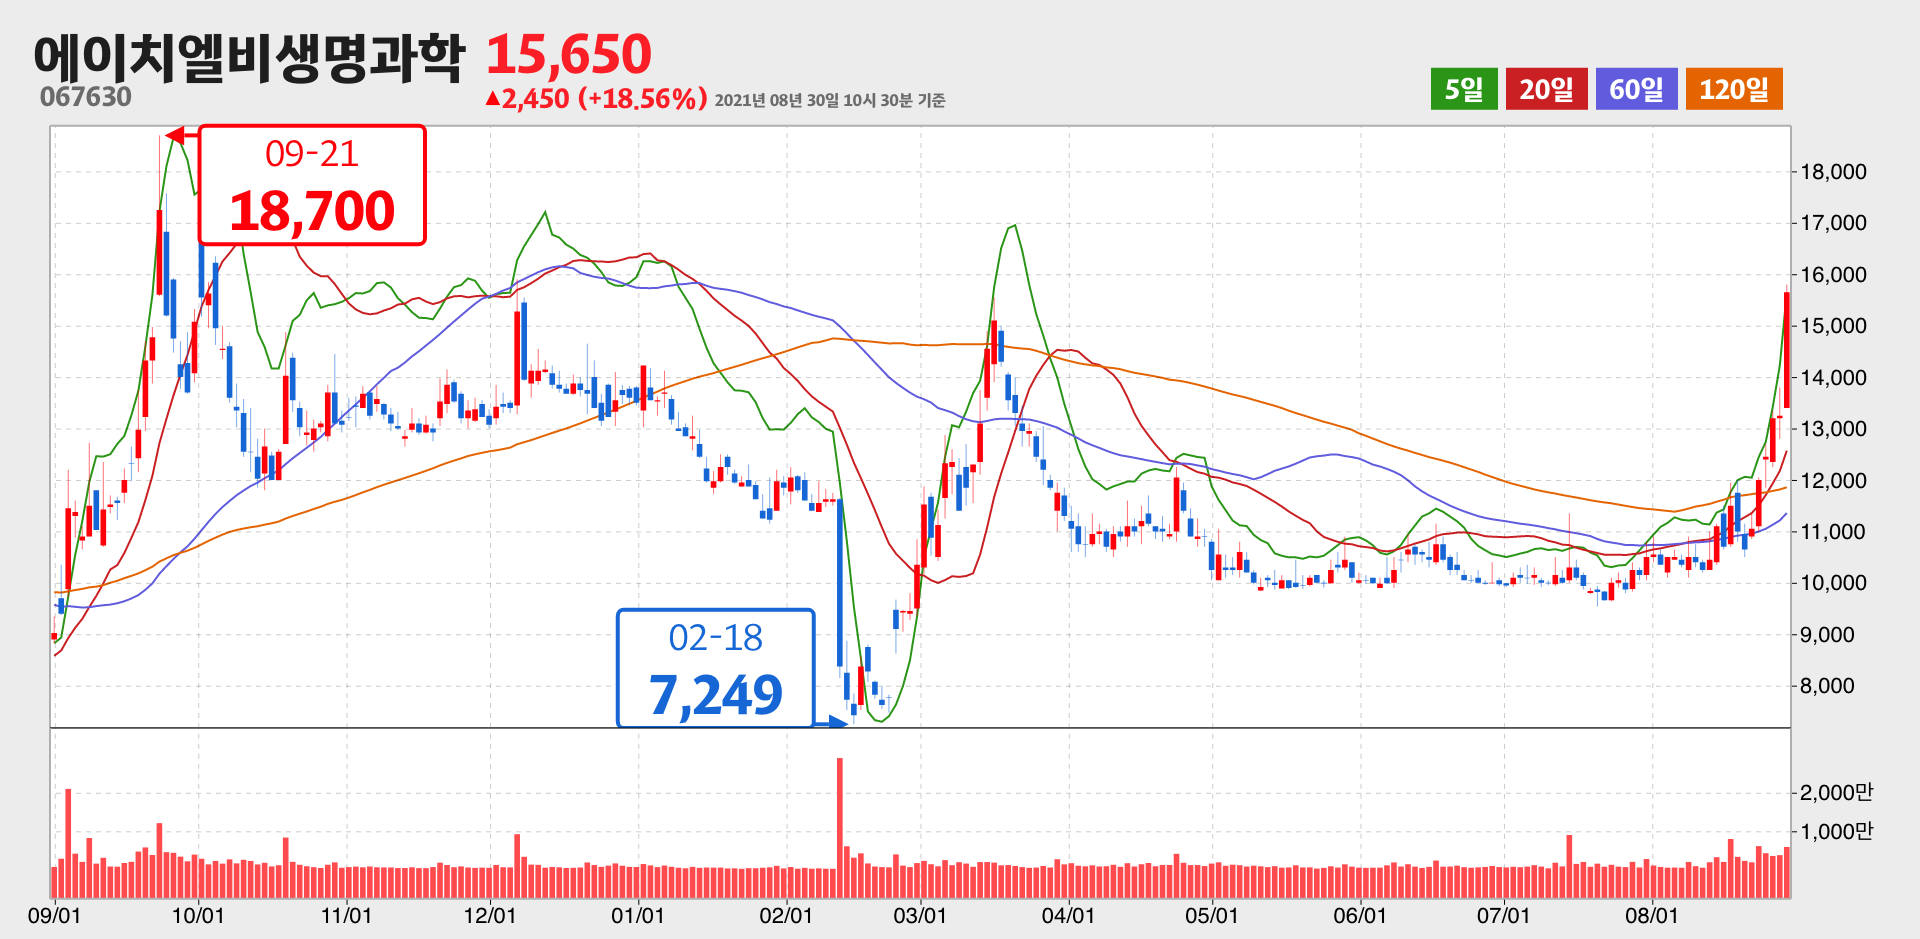
Task: Click the 15,000 price axis label
Action: (x=1834, y=326)
